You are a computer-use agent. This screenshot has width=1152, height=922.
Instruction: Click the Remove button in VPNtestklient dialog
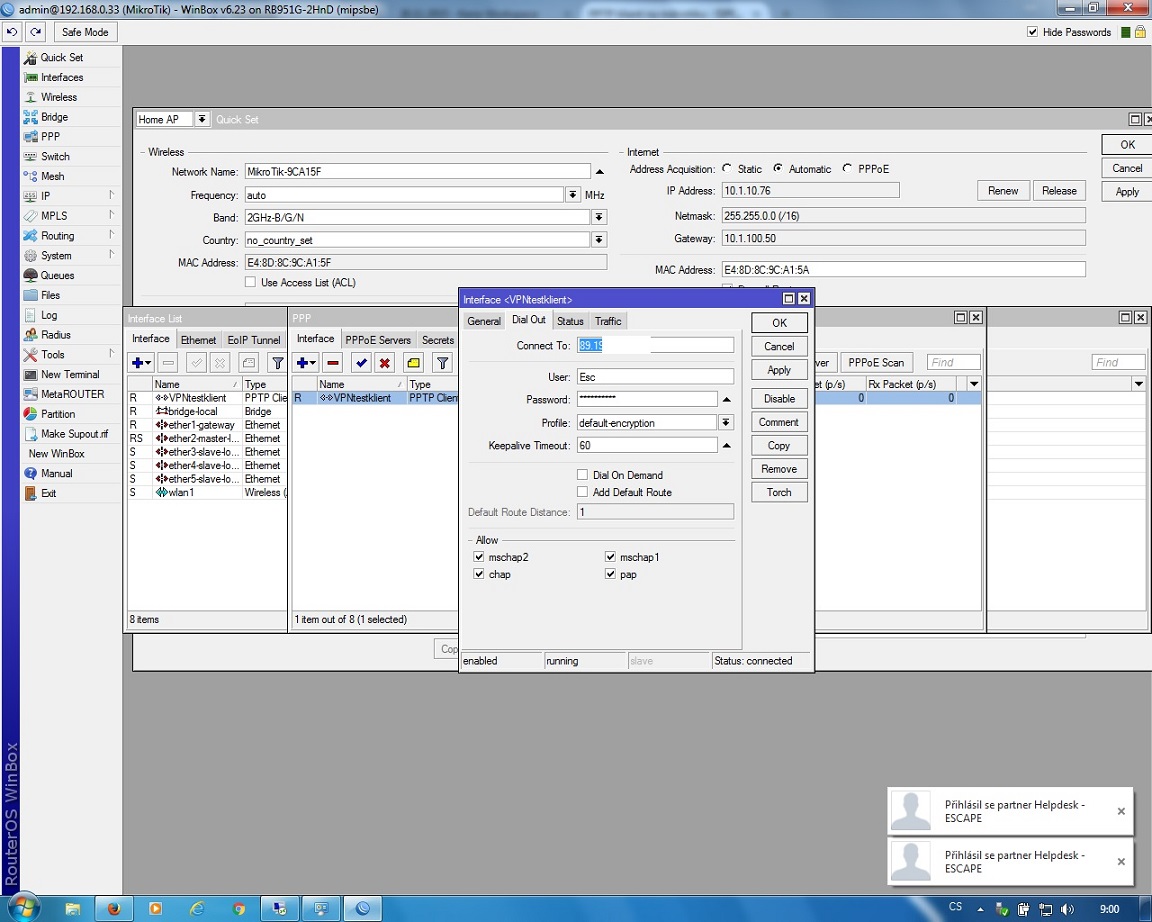coord(780,469)
